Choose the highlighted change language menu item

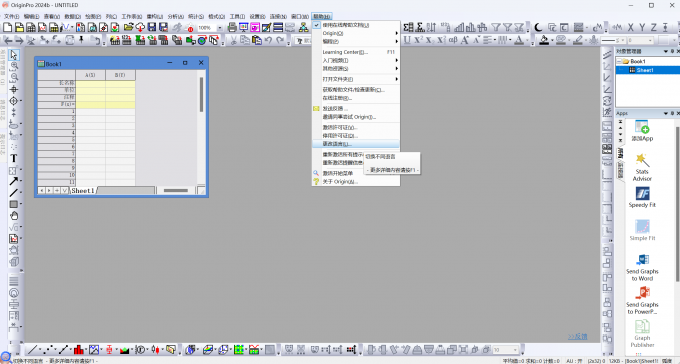(x=356, y=144)
